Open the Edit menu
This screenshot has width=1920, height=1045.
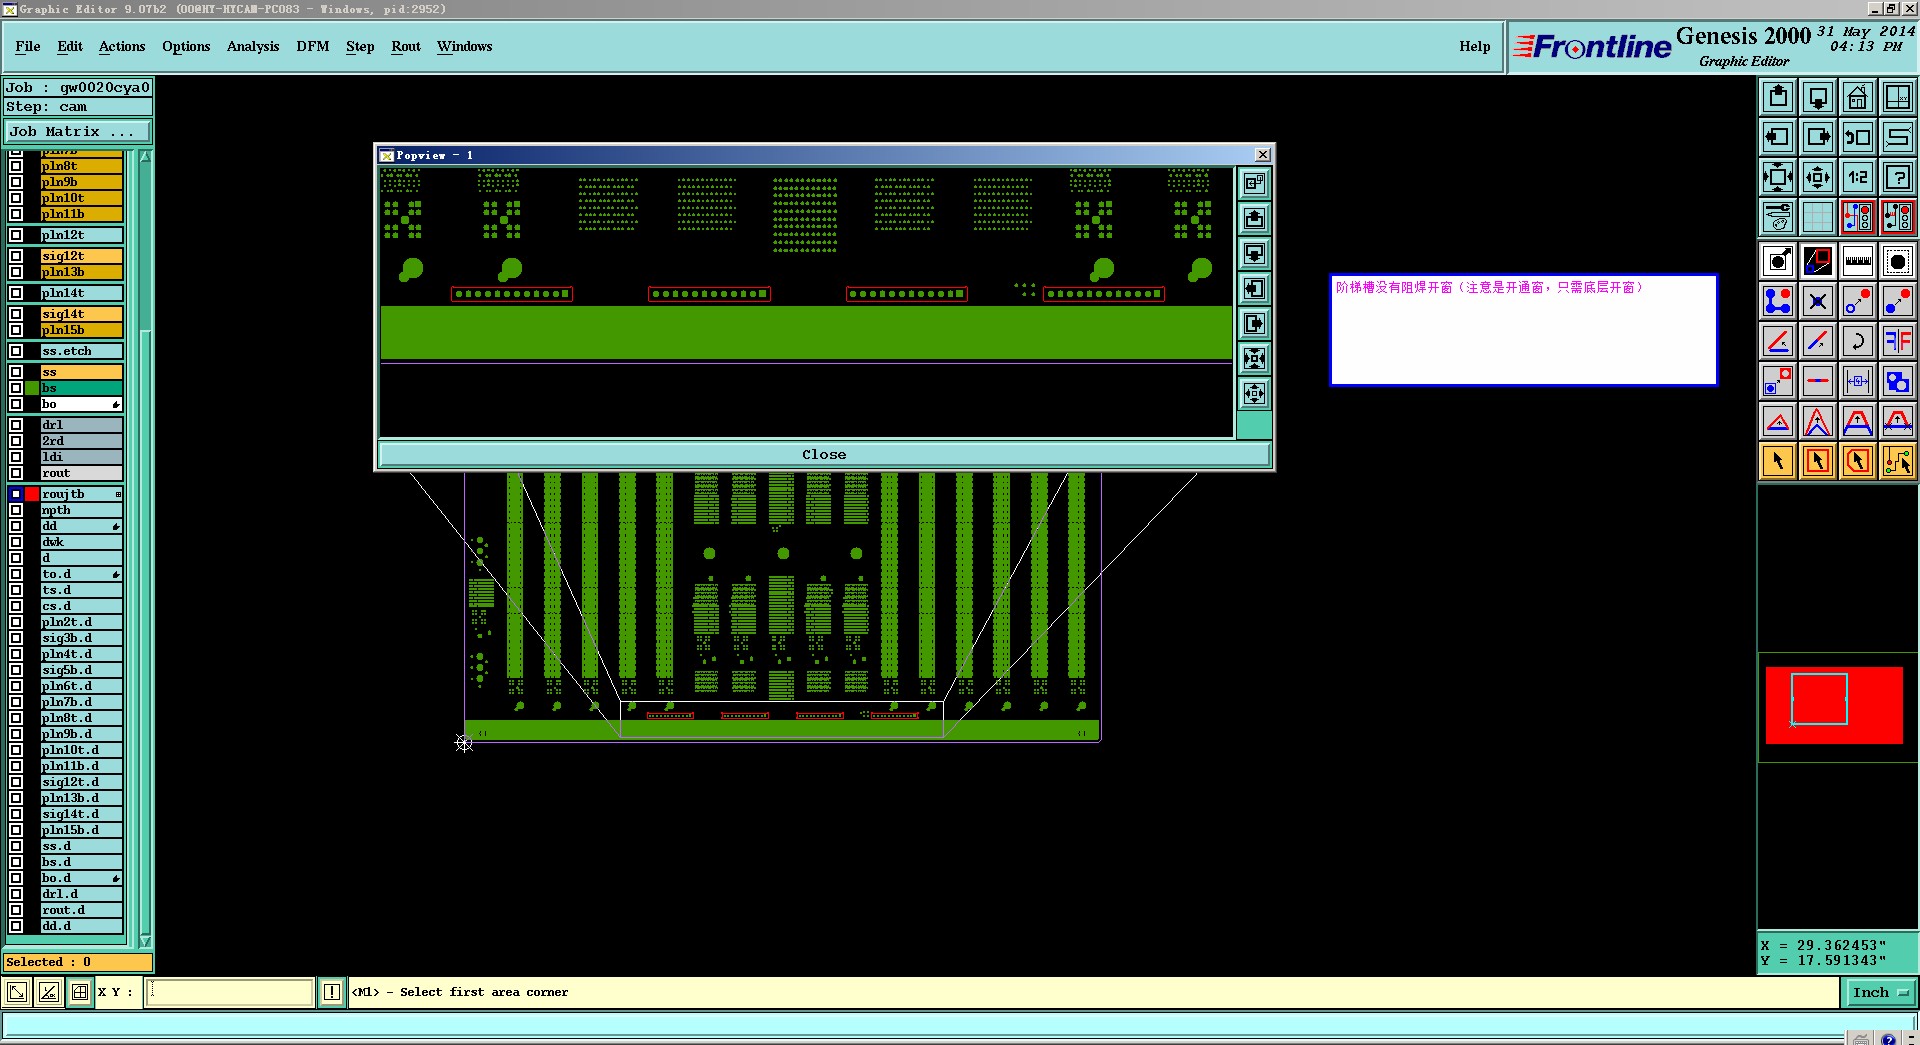click(70, 46)
